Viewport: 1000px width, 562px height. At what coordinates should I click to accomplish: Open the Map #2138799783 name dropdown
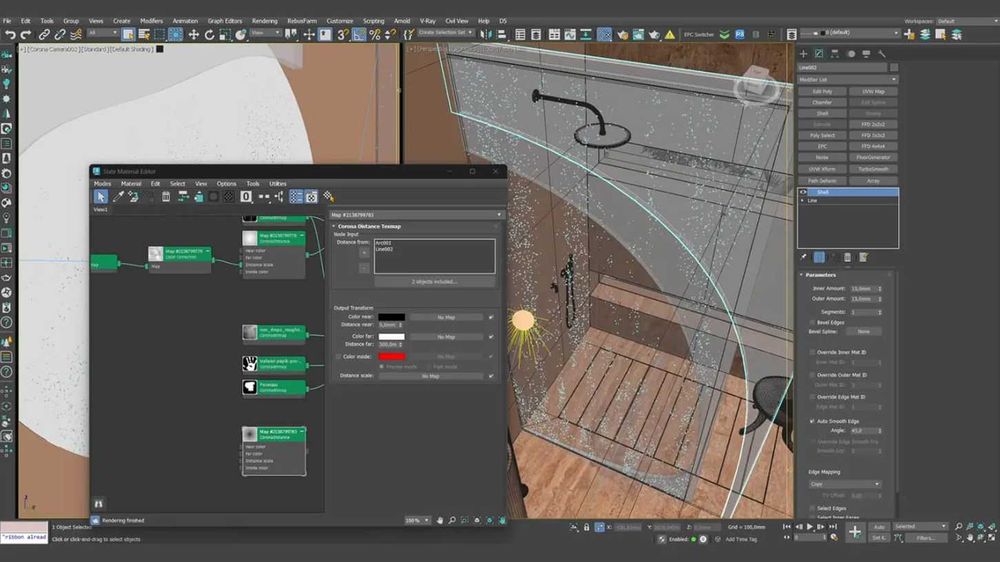(x=416, y=215)
